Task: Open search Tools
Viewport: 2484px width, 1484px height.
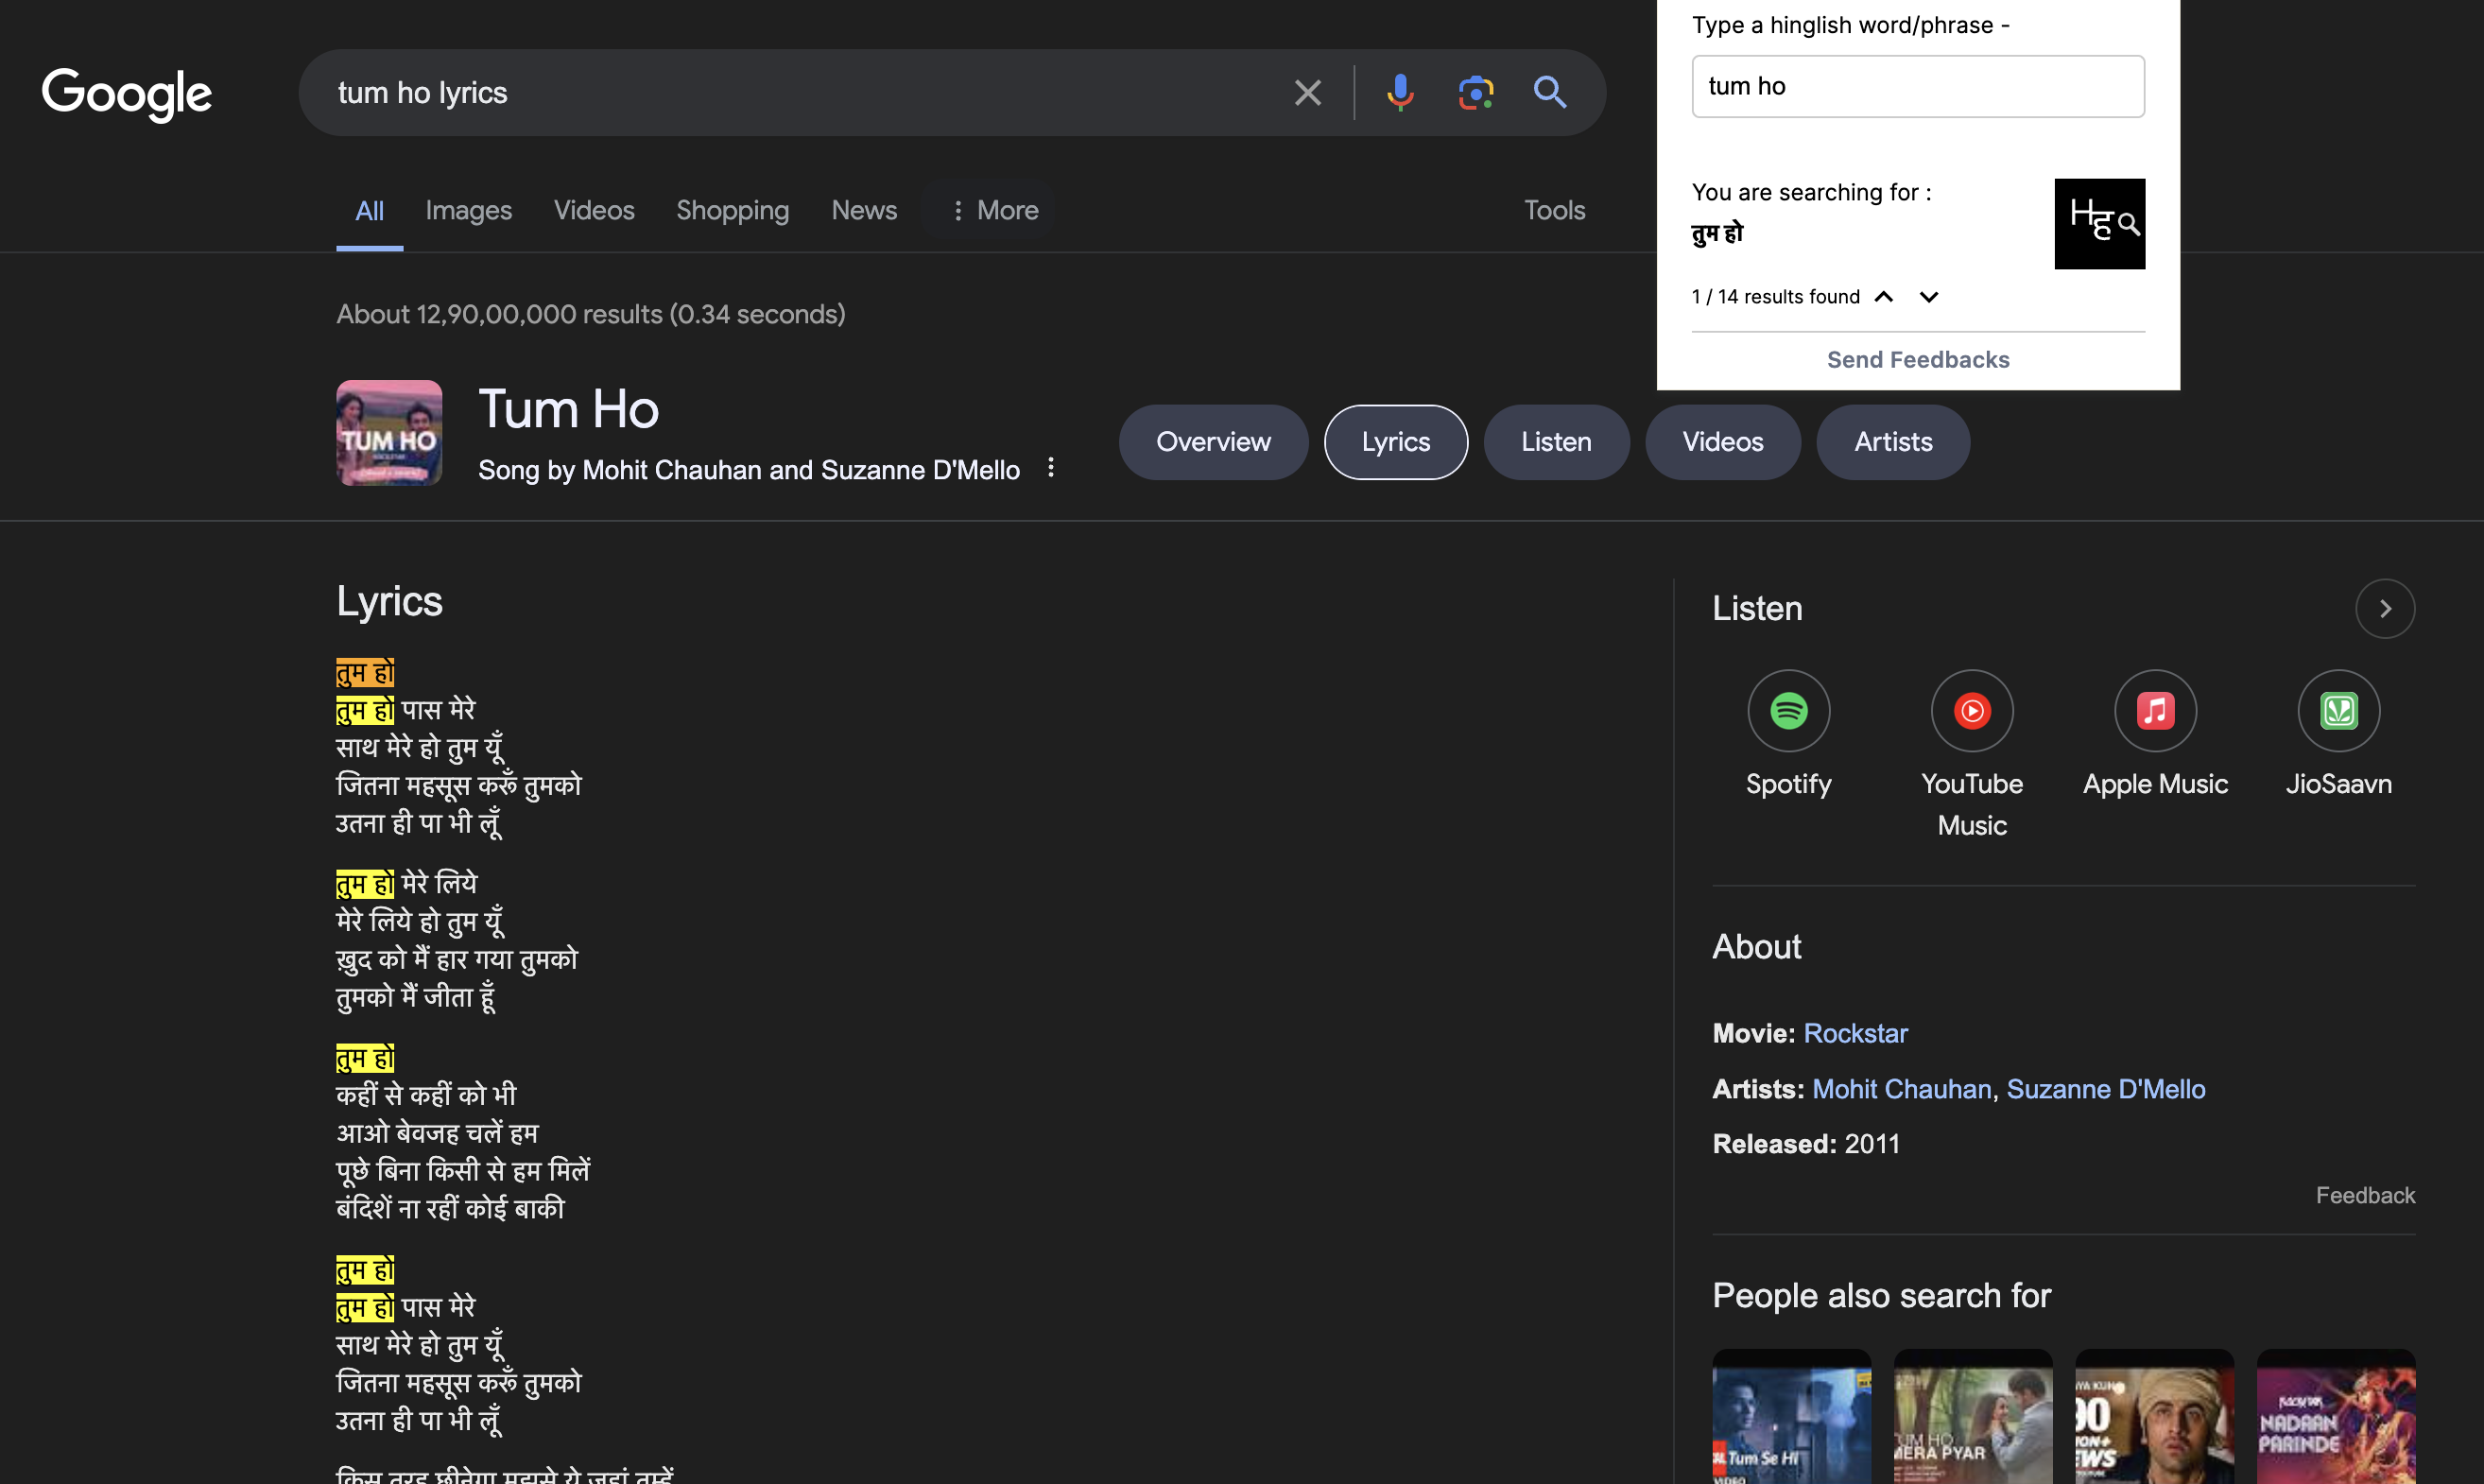Action: 1554,210
